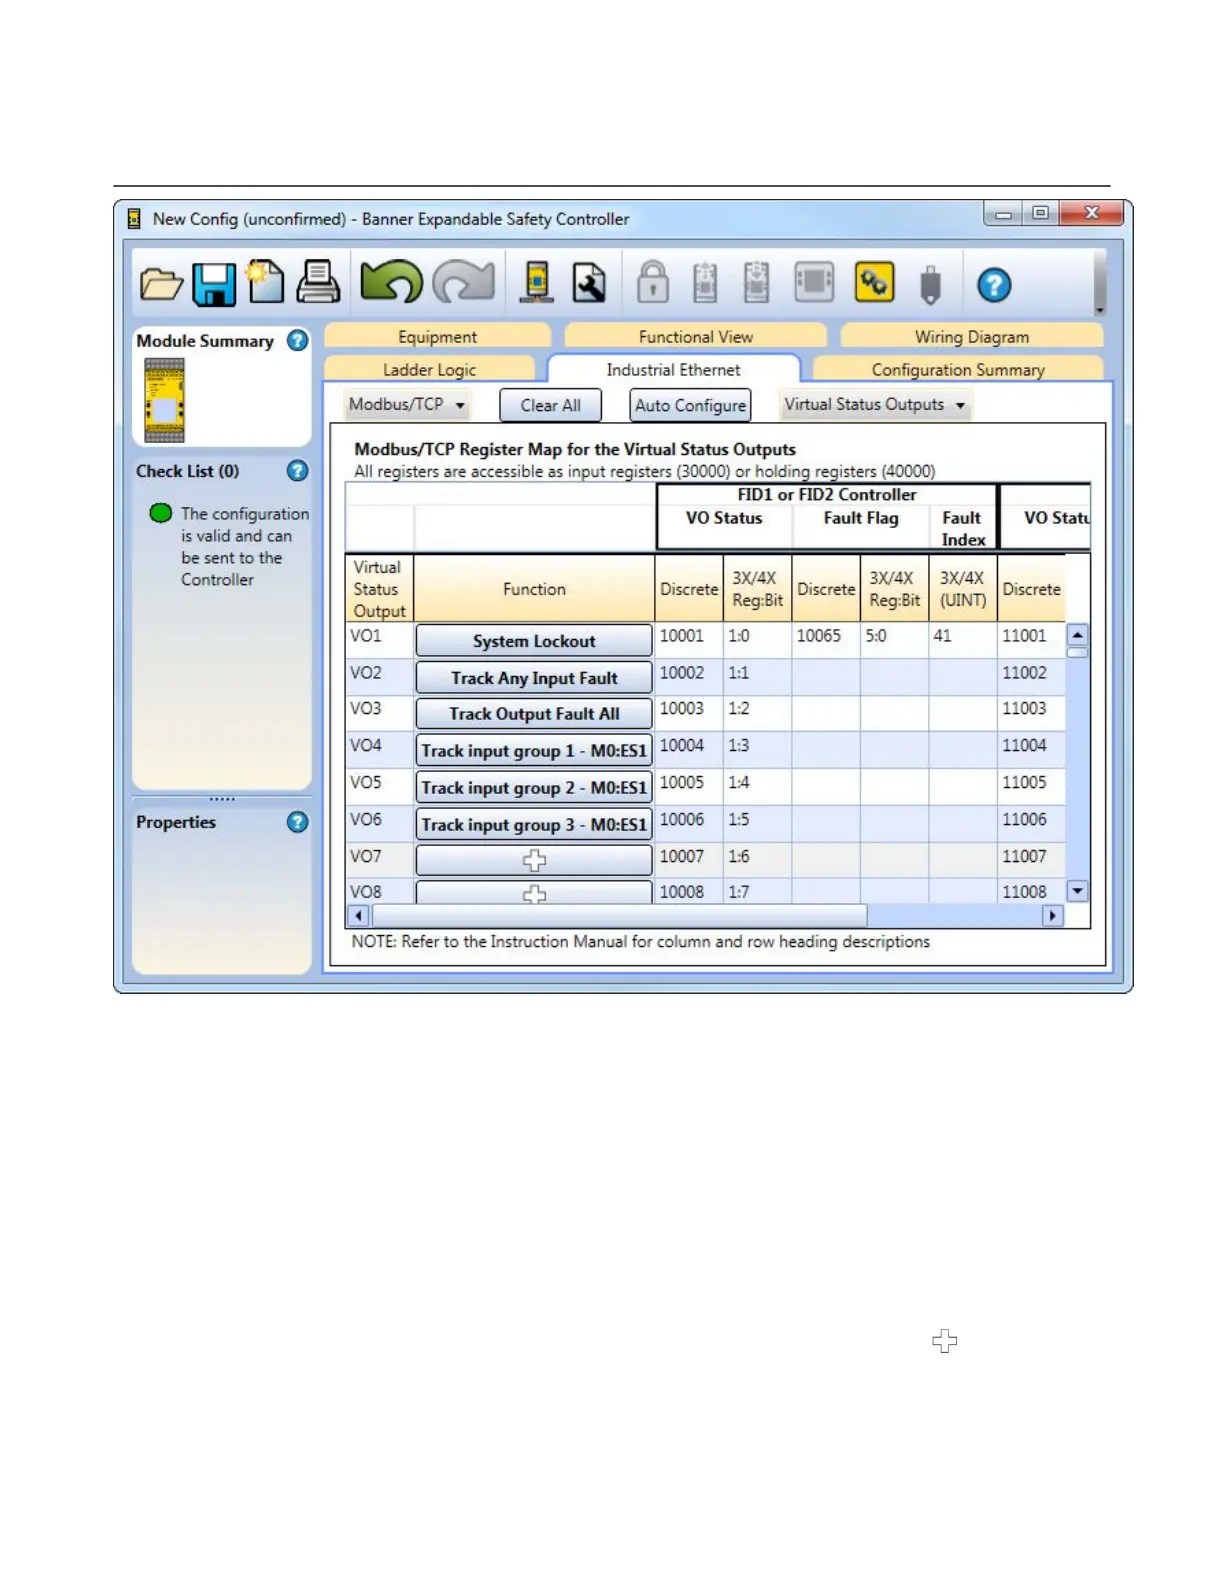Click the green valid configuration indicator
This screenshot has width=1224, height=1584.
tap(160, 513)
